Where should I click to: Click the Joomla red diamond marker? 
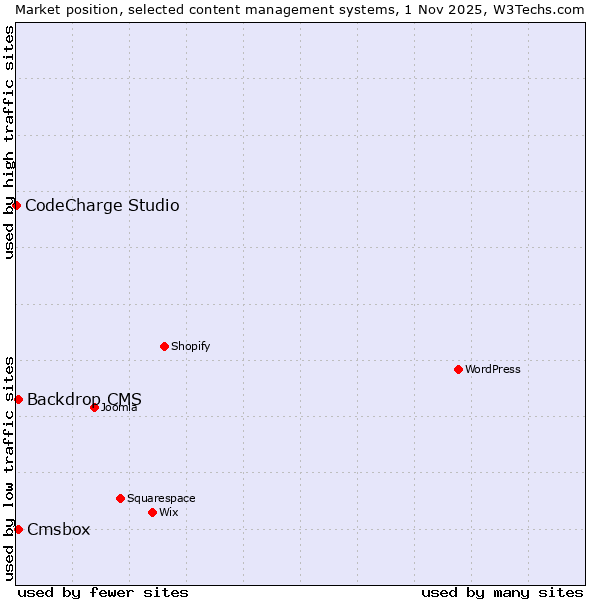tap(94, 407)
